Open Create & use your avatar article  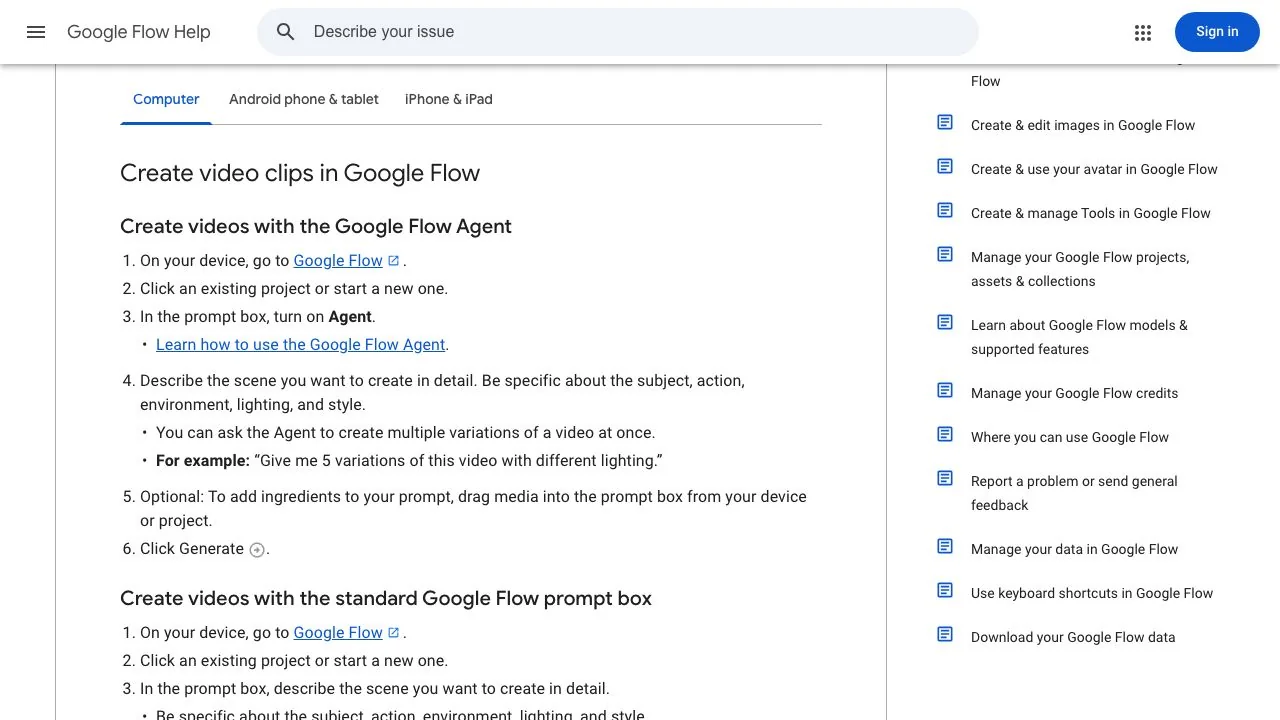(1094, 169)
